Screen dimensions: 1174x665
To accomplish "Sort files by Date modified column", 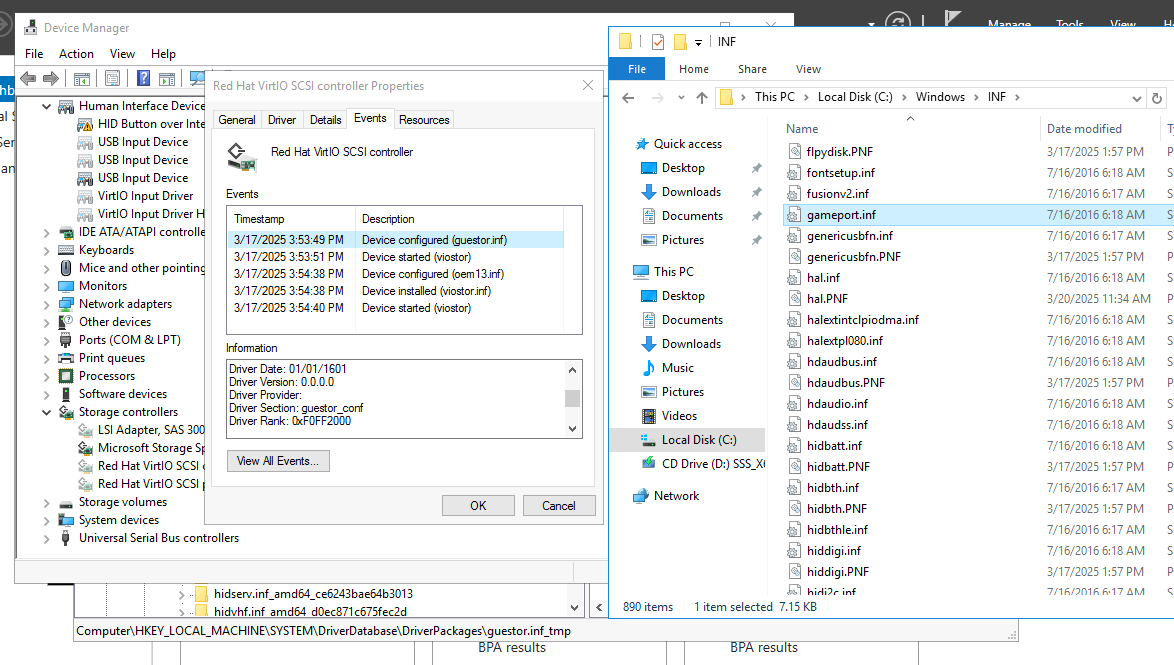I will tap(1084, 129).
